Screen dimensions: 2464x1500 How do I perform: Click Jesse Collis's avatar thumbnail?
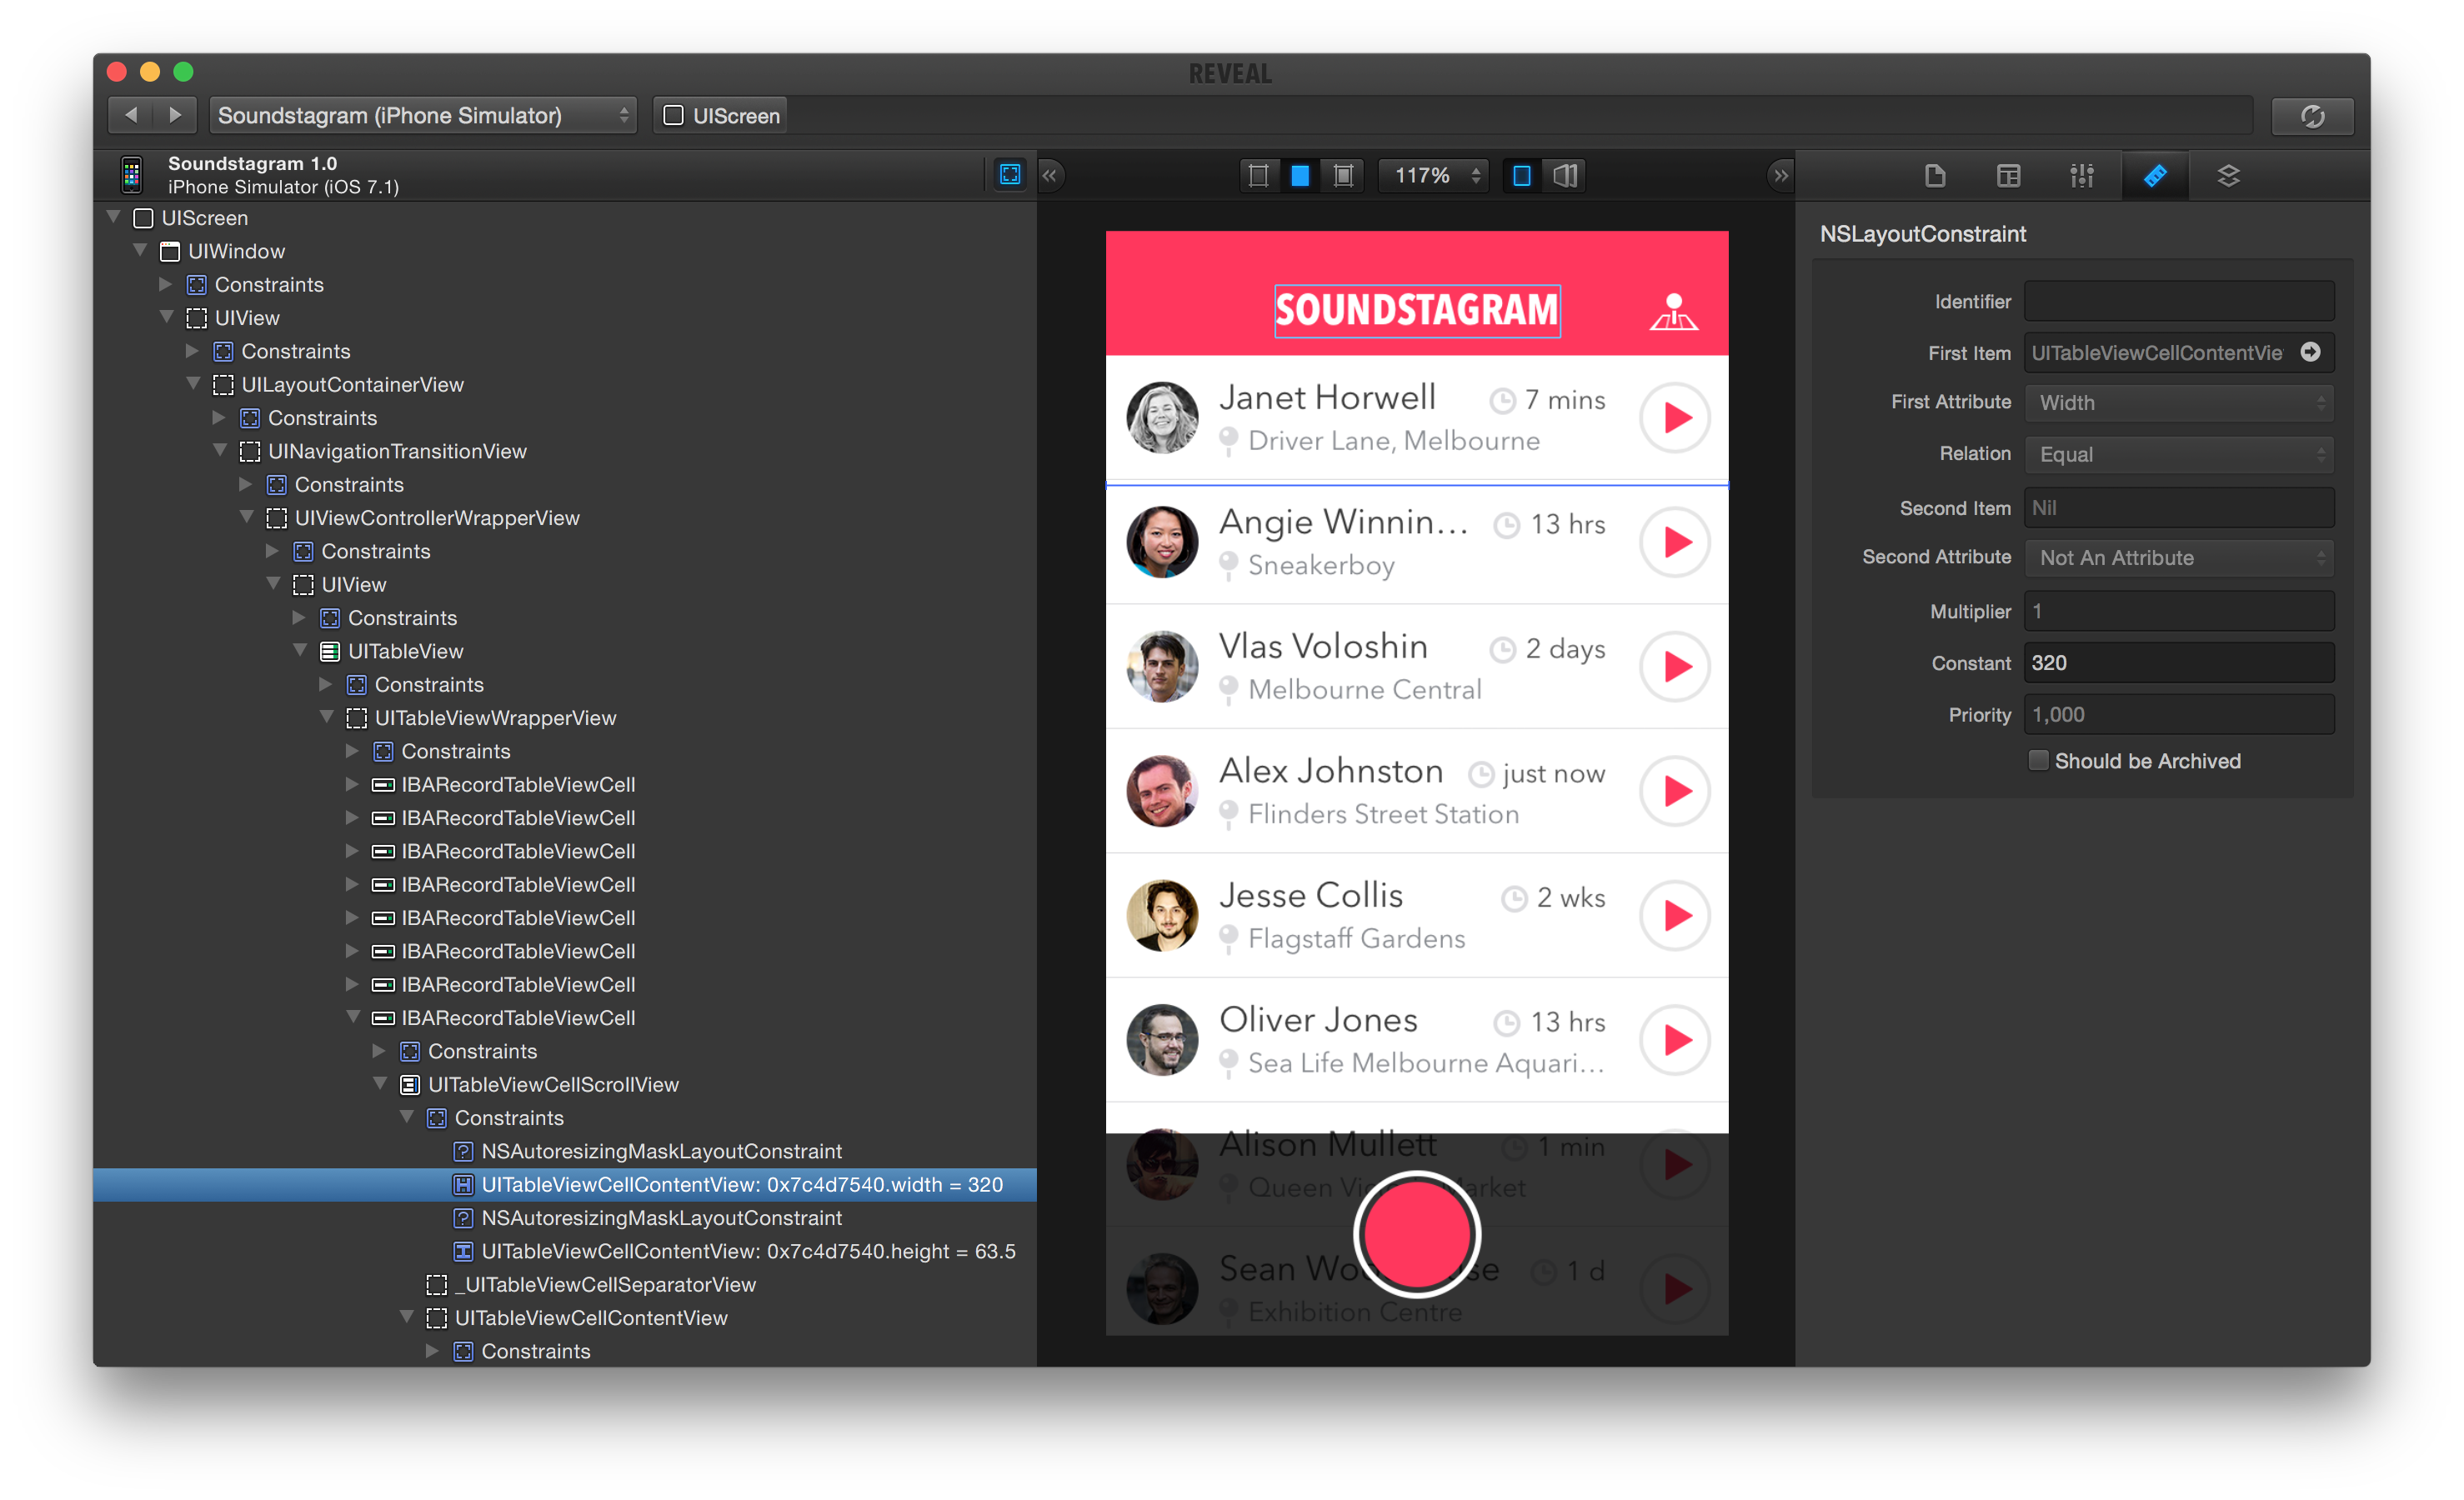1162,915
